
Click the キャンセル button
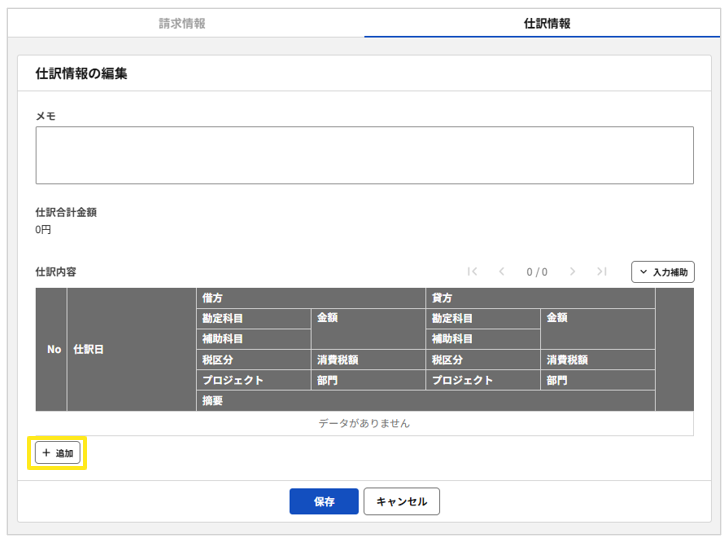402,501
